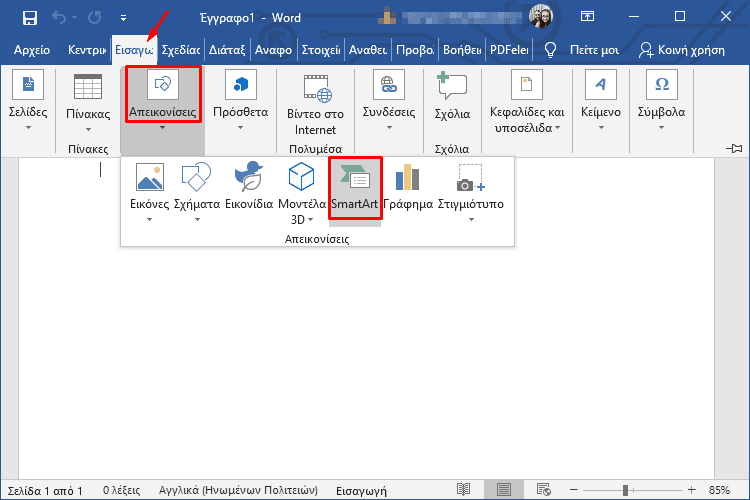Screen dimensions: 750x500
Task: Click the zoom slider handle
Action: 625,490
